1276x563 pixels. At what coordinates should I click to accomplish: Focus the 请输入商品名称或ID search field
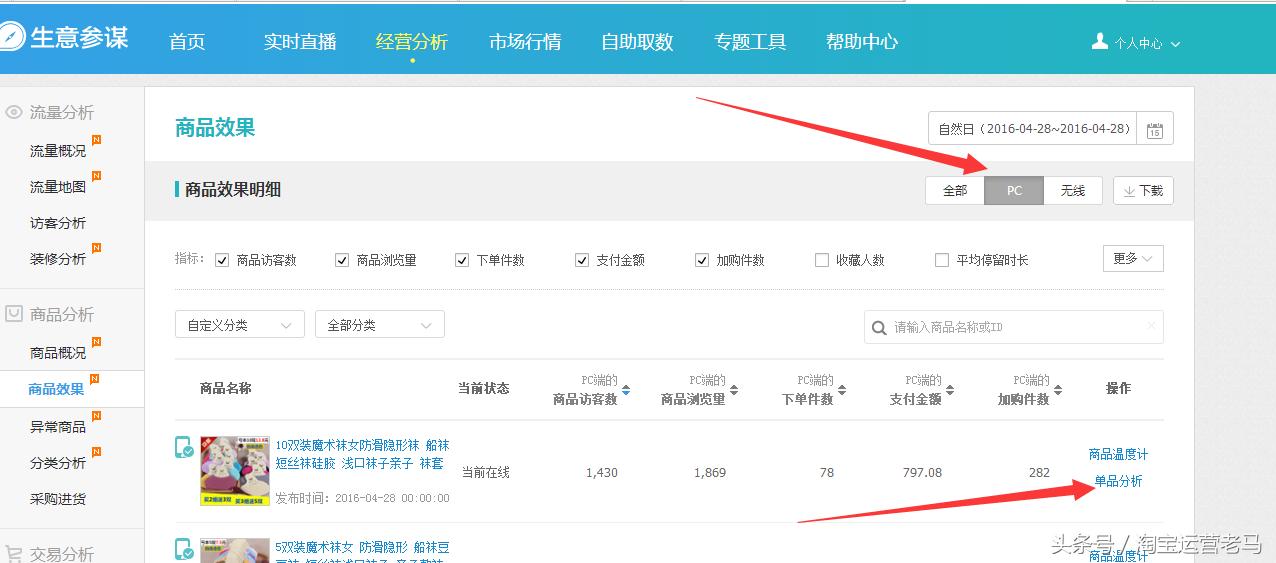1013,327
